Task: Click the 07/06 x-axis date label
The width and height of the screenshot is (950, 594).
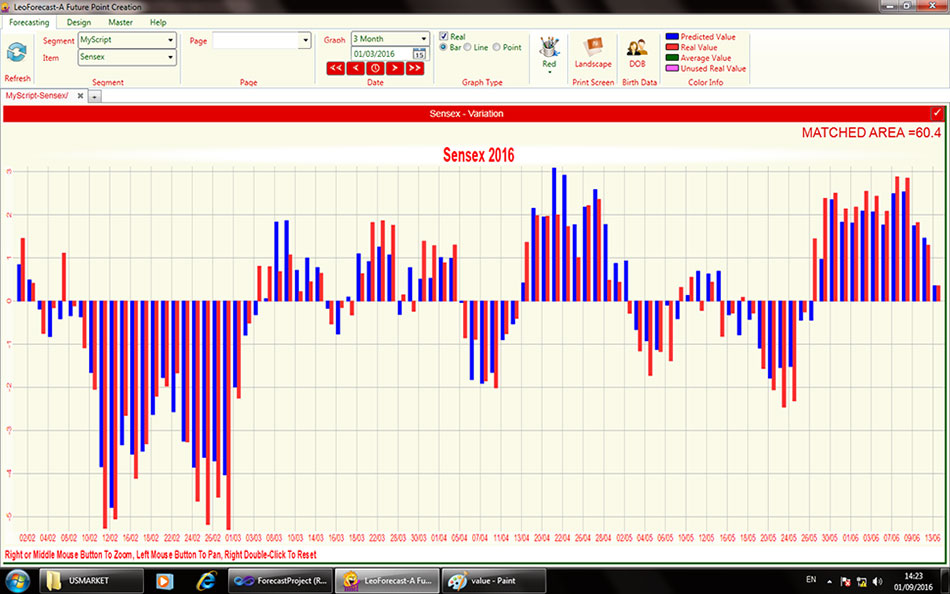Action: (x=891, y=538)
